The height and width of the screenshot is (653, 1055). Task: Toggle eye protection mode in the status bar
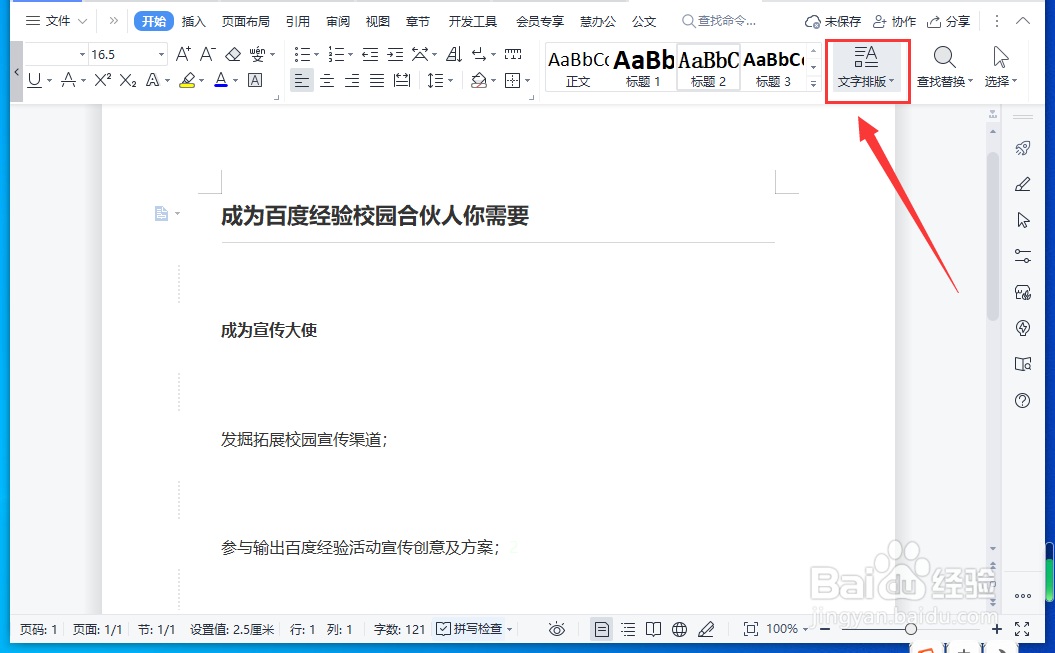point(556,629)
